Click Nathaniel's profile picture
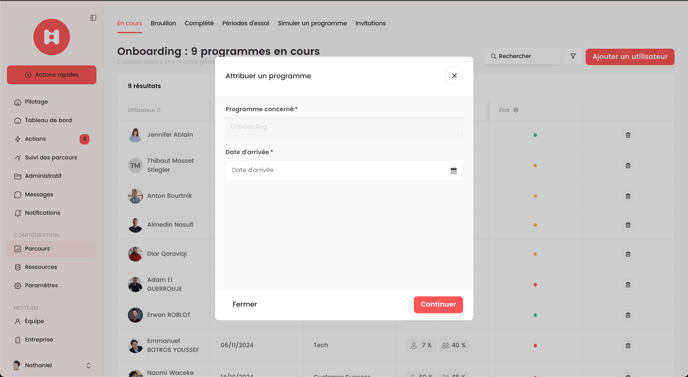 point(17,366)
